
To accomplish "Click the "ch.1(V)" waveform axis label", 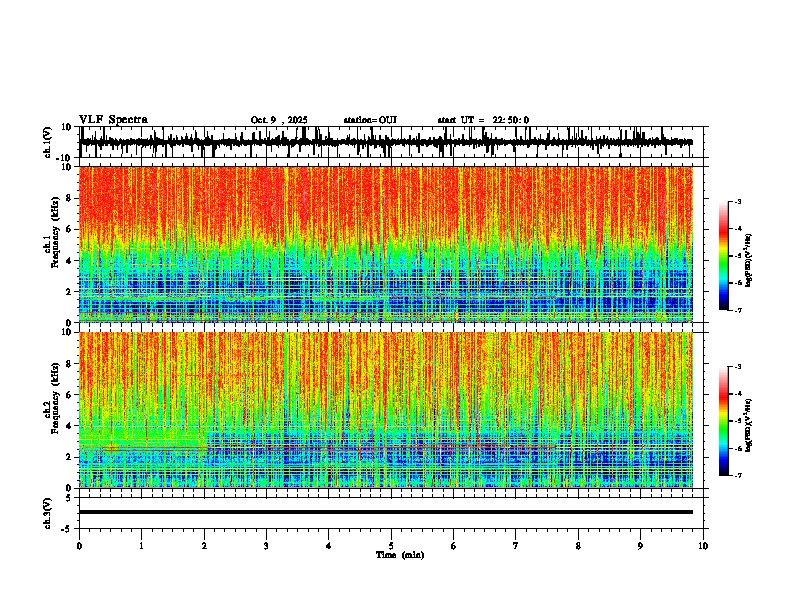I will tap(48, 142).
